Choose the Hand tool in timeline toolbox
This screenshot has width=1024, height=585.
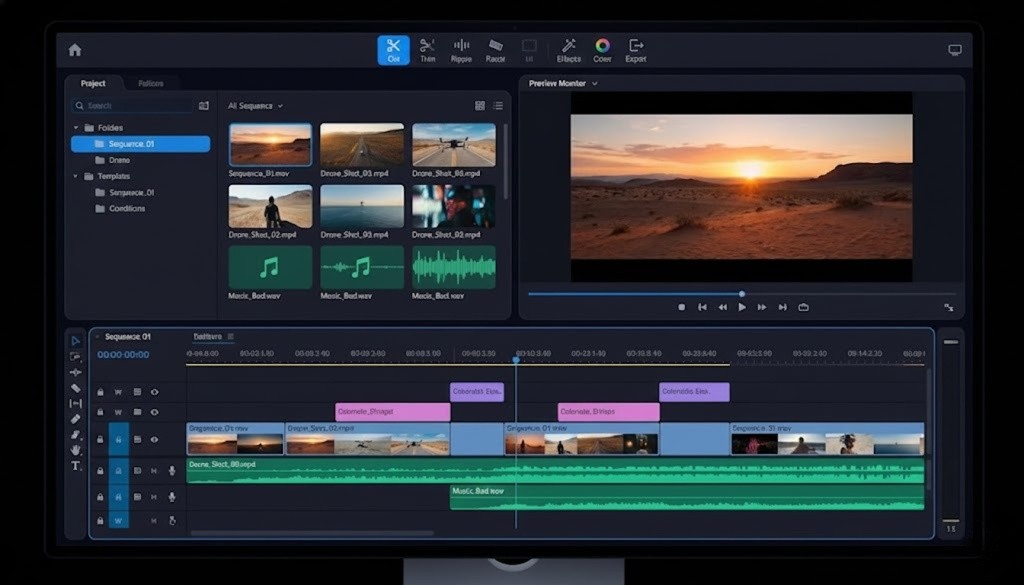pos(76,450)
